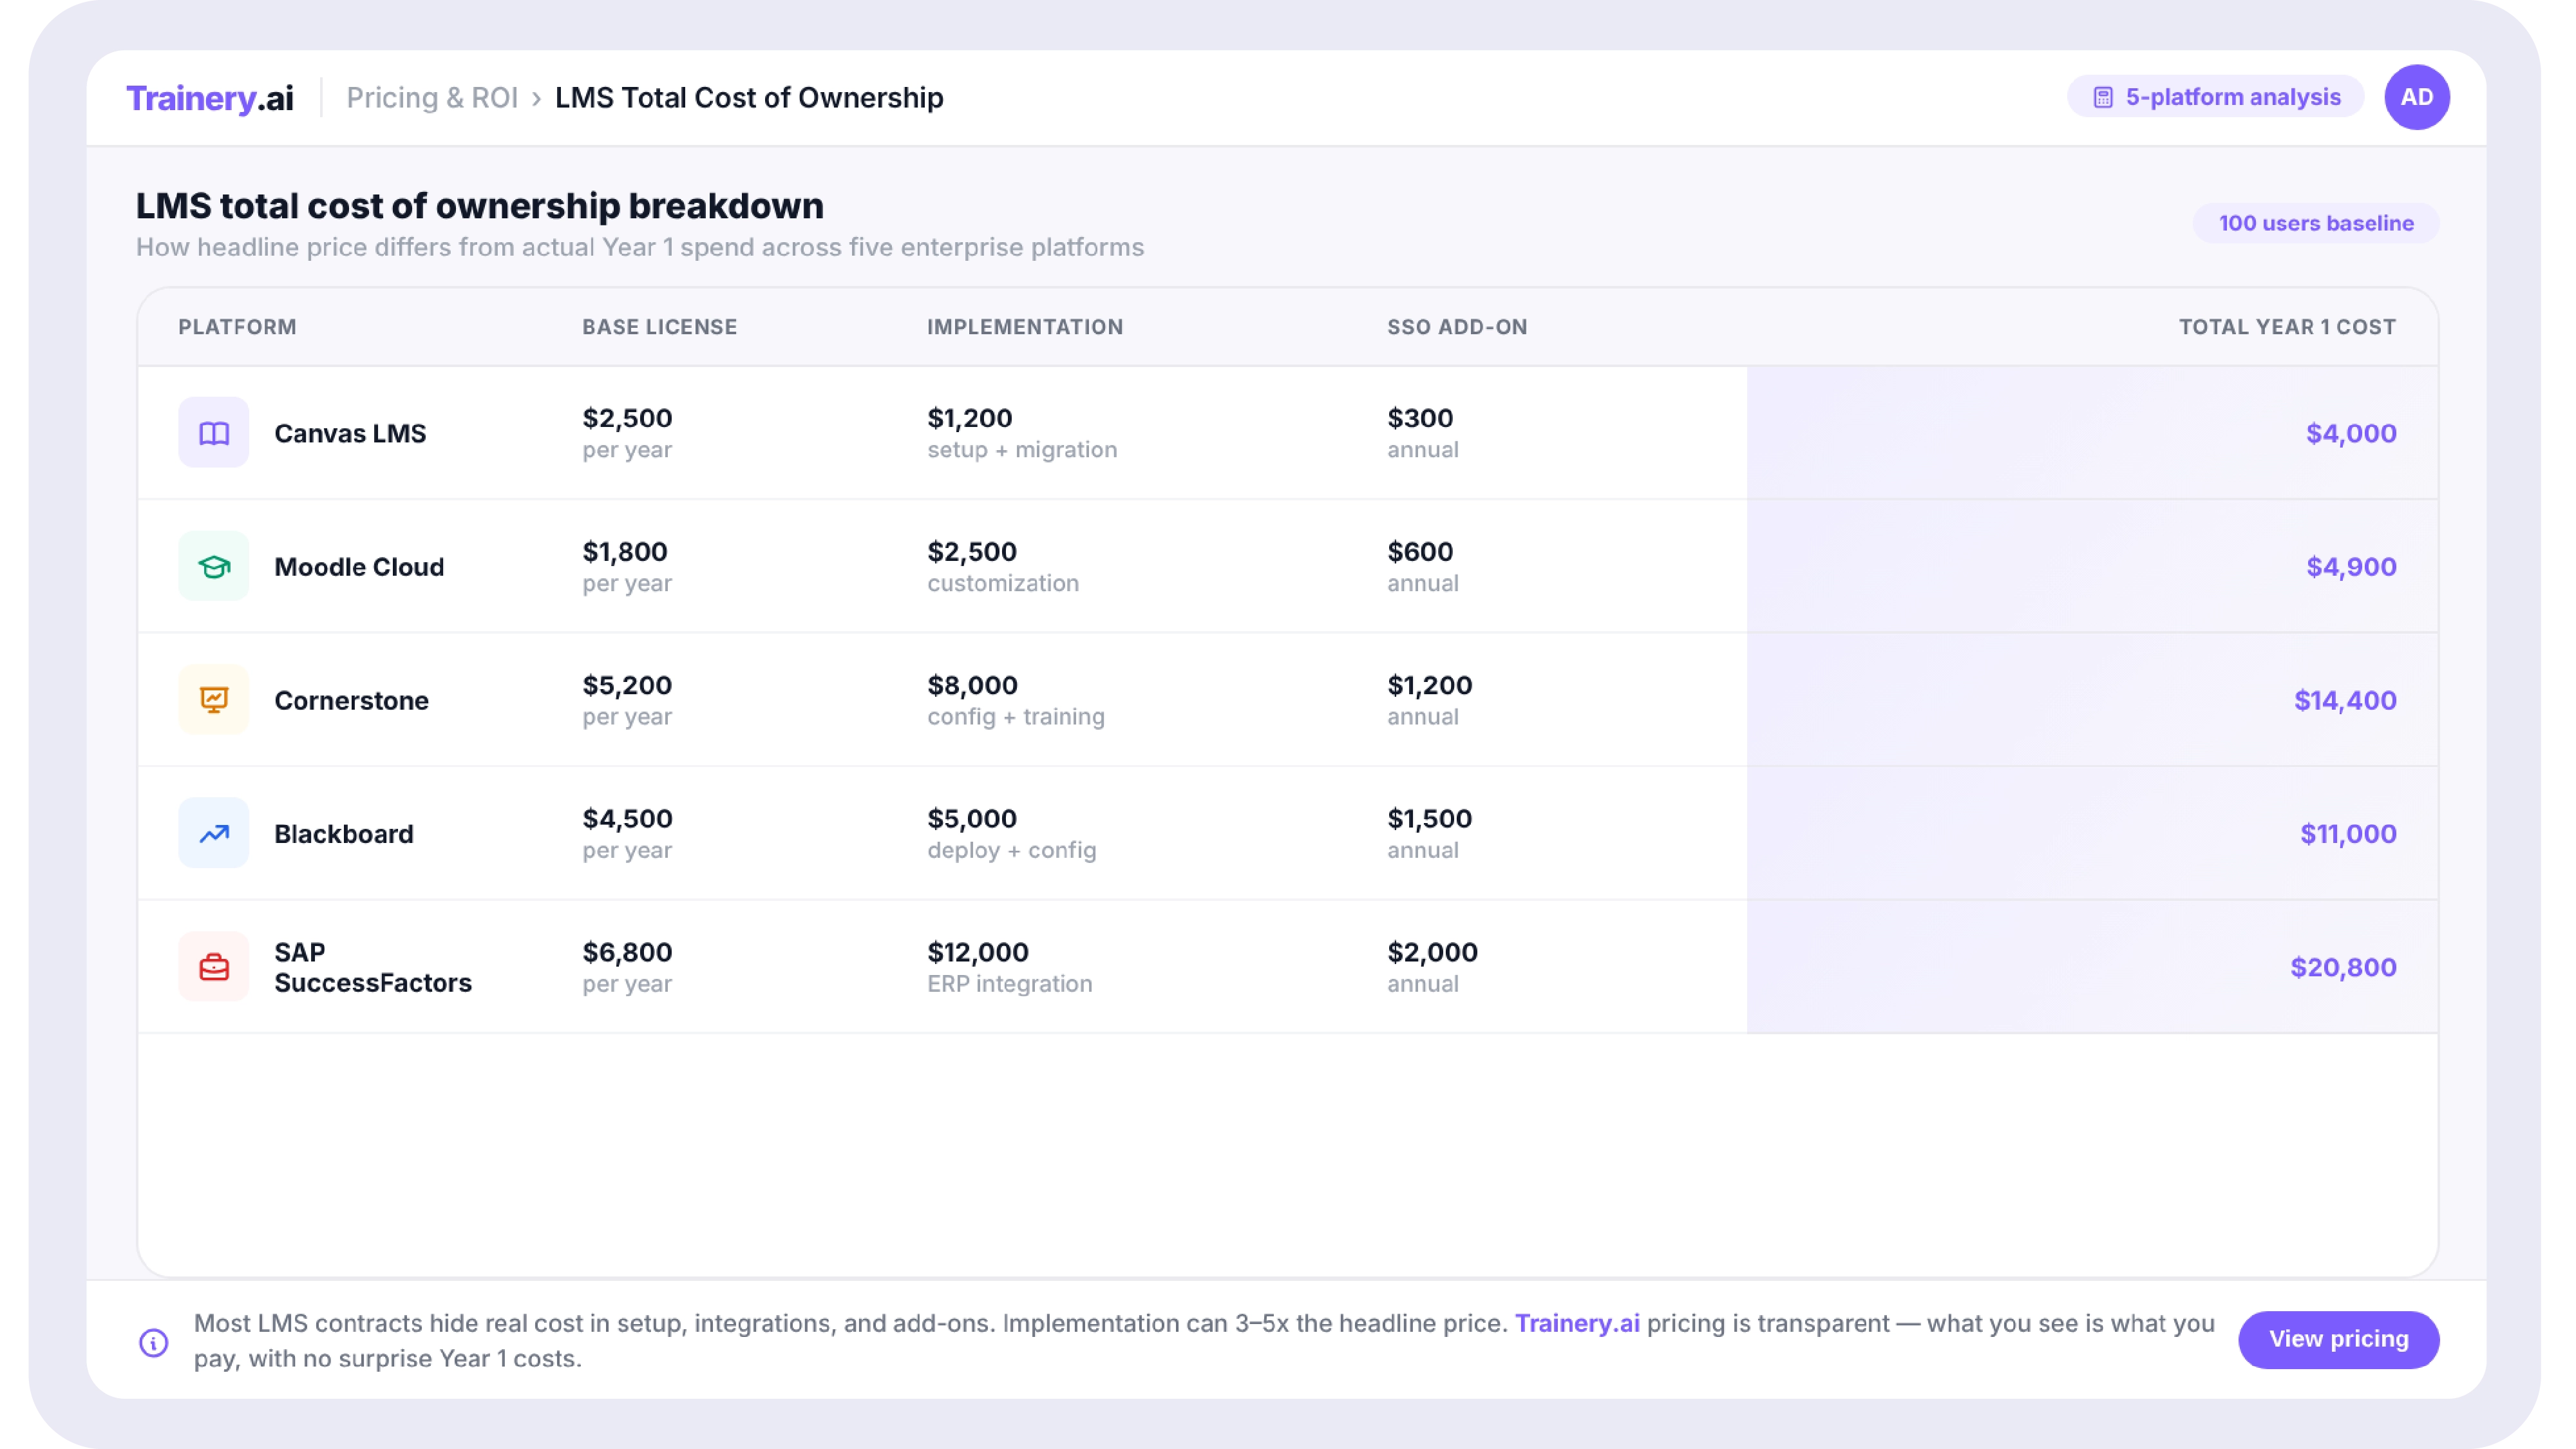Click Canvas LMS total $4,000
This screenshot has height=1449, width=2576.
point(2351,433)
